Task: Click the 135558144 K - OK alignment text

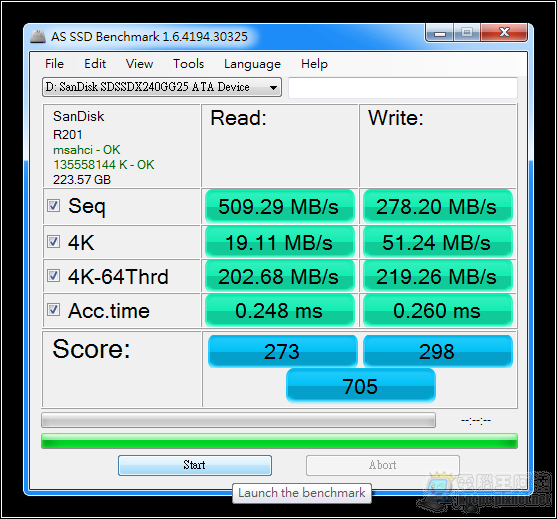Action: pos(104,164)
